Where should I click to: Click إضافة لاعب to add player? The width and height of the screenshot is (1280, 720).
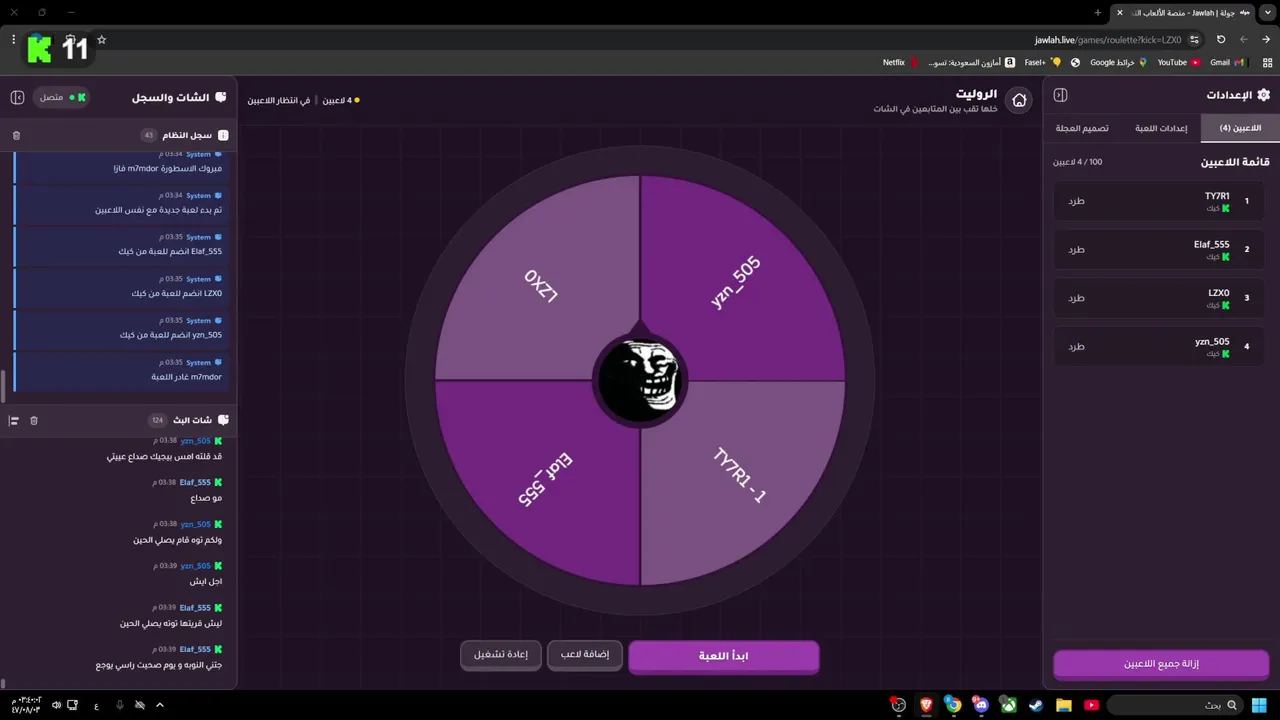[x=585, y=656]
